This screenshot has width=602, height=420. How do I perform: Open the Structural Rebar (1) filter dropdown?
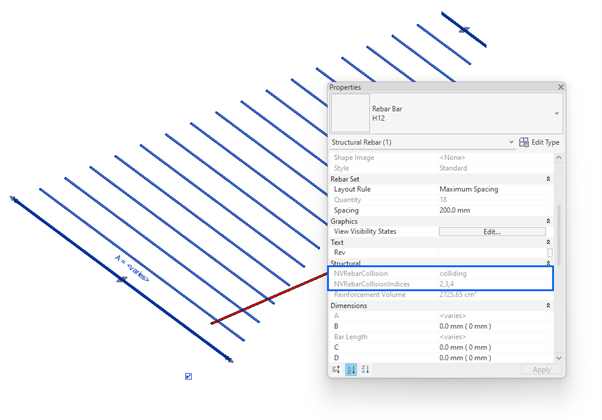click(511, 143)
